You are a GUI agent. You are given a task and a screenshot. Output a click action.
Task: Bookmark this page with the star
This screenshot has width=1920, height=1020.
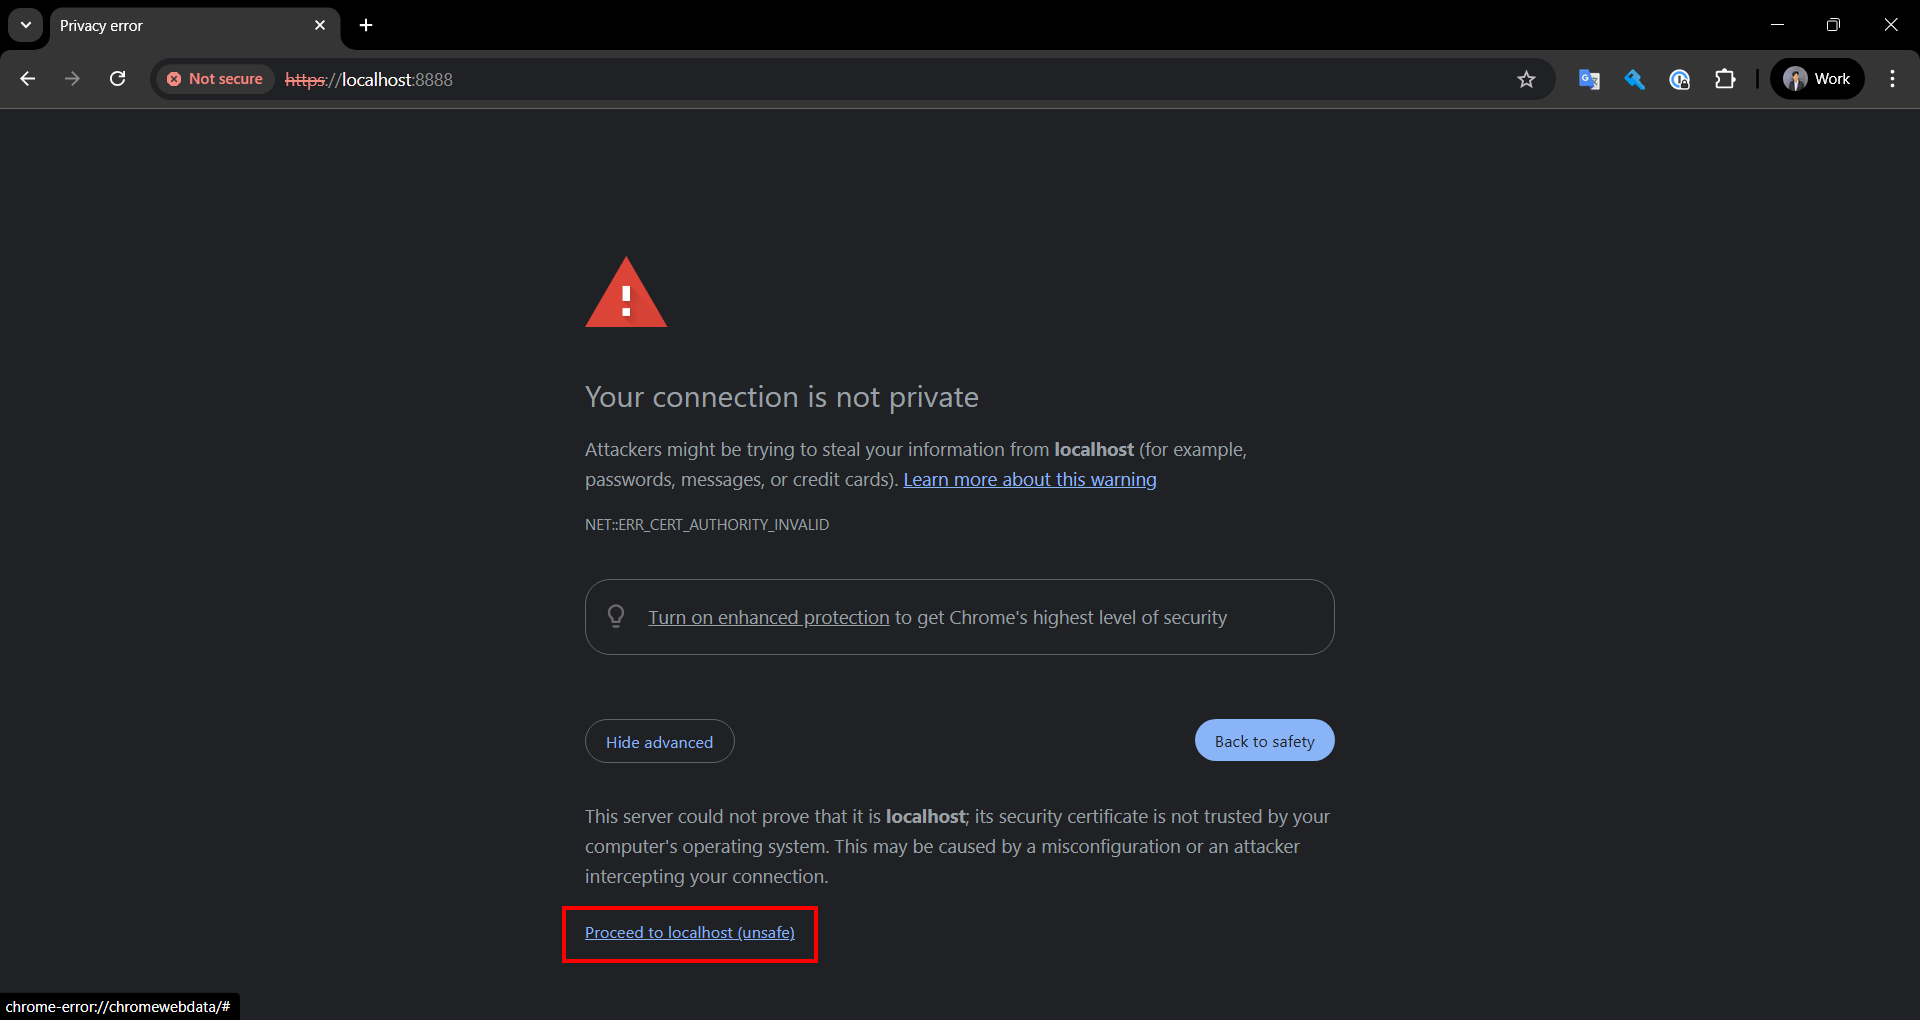[1526, 79]
